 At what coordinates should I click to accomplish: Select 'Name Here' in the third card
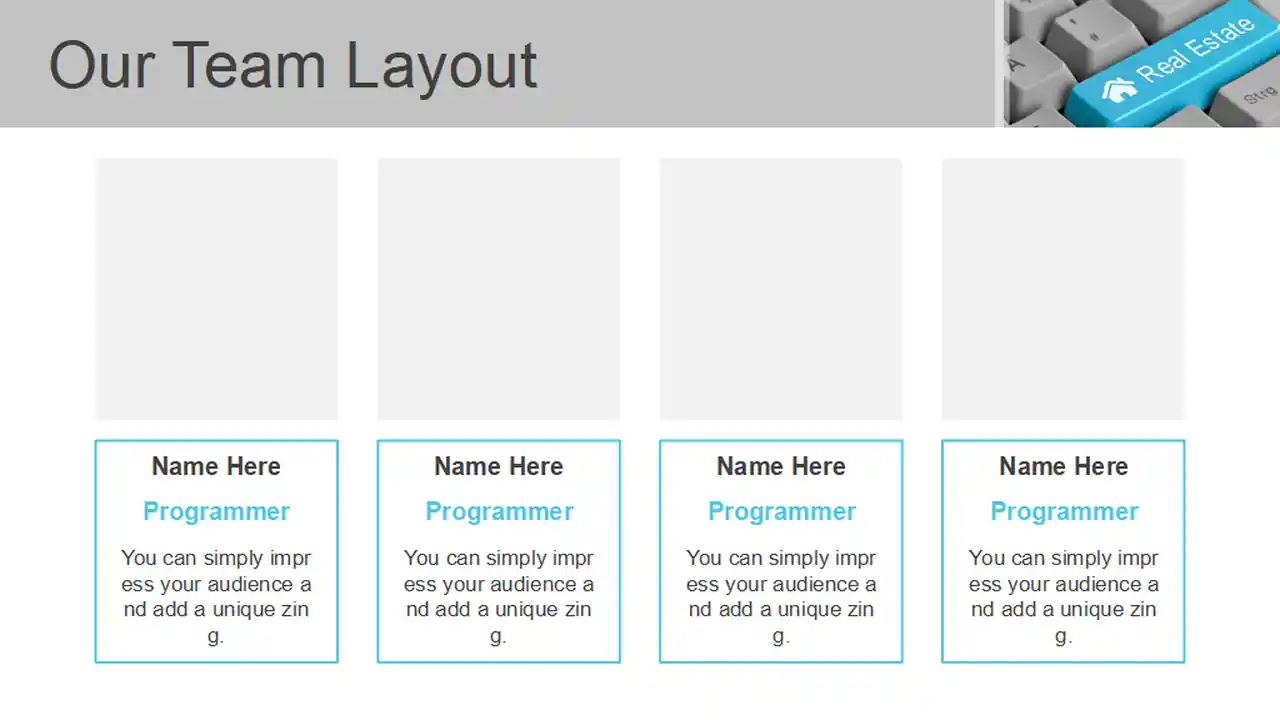(781, 466)
